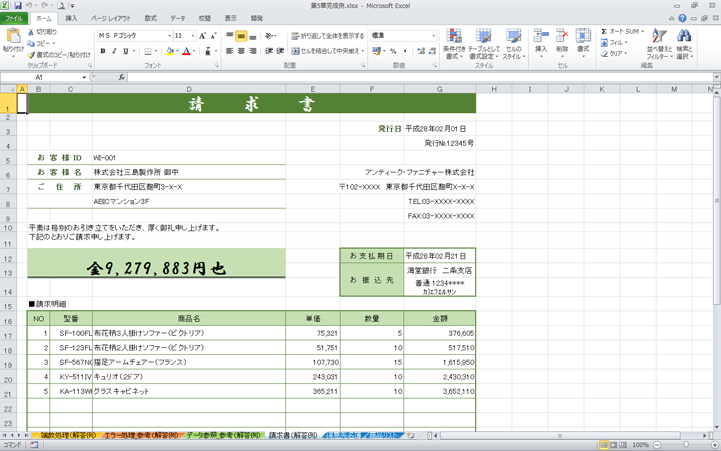Switch to Page Layout view in status bar
This screenshot has height=451, width=721.
613,445
